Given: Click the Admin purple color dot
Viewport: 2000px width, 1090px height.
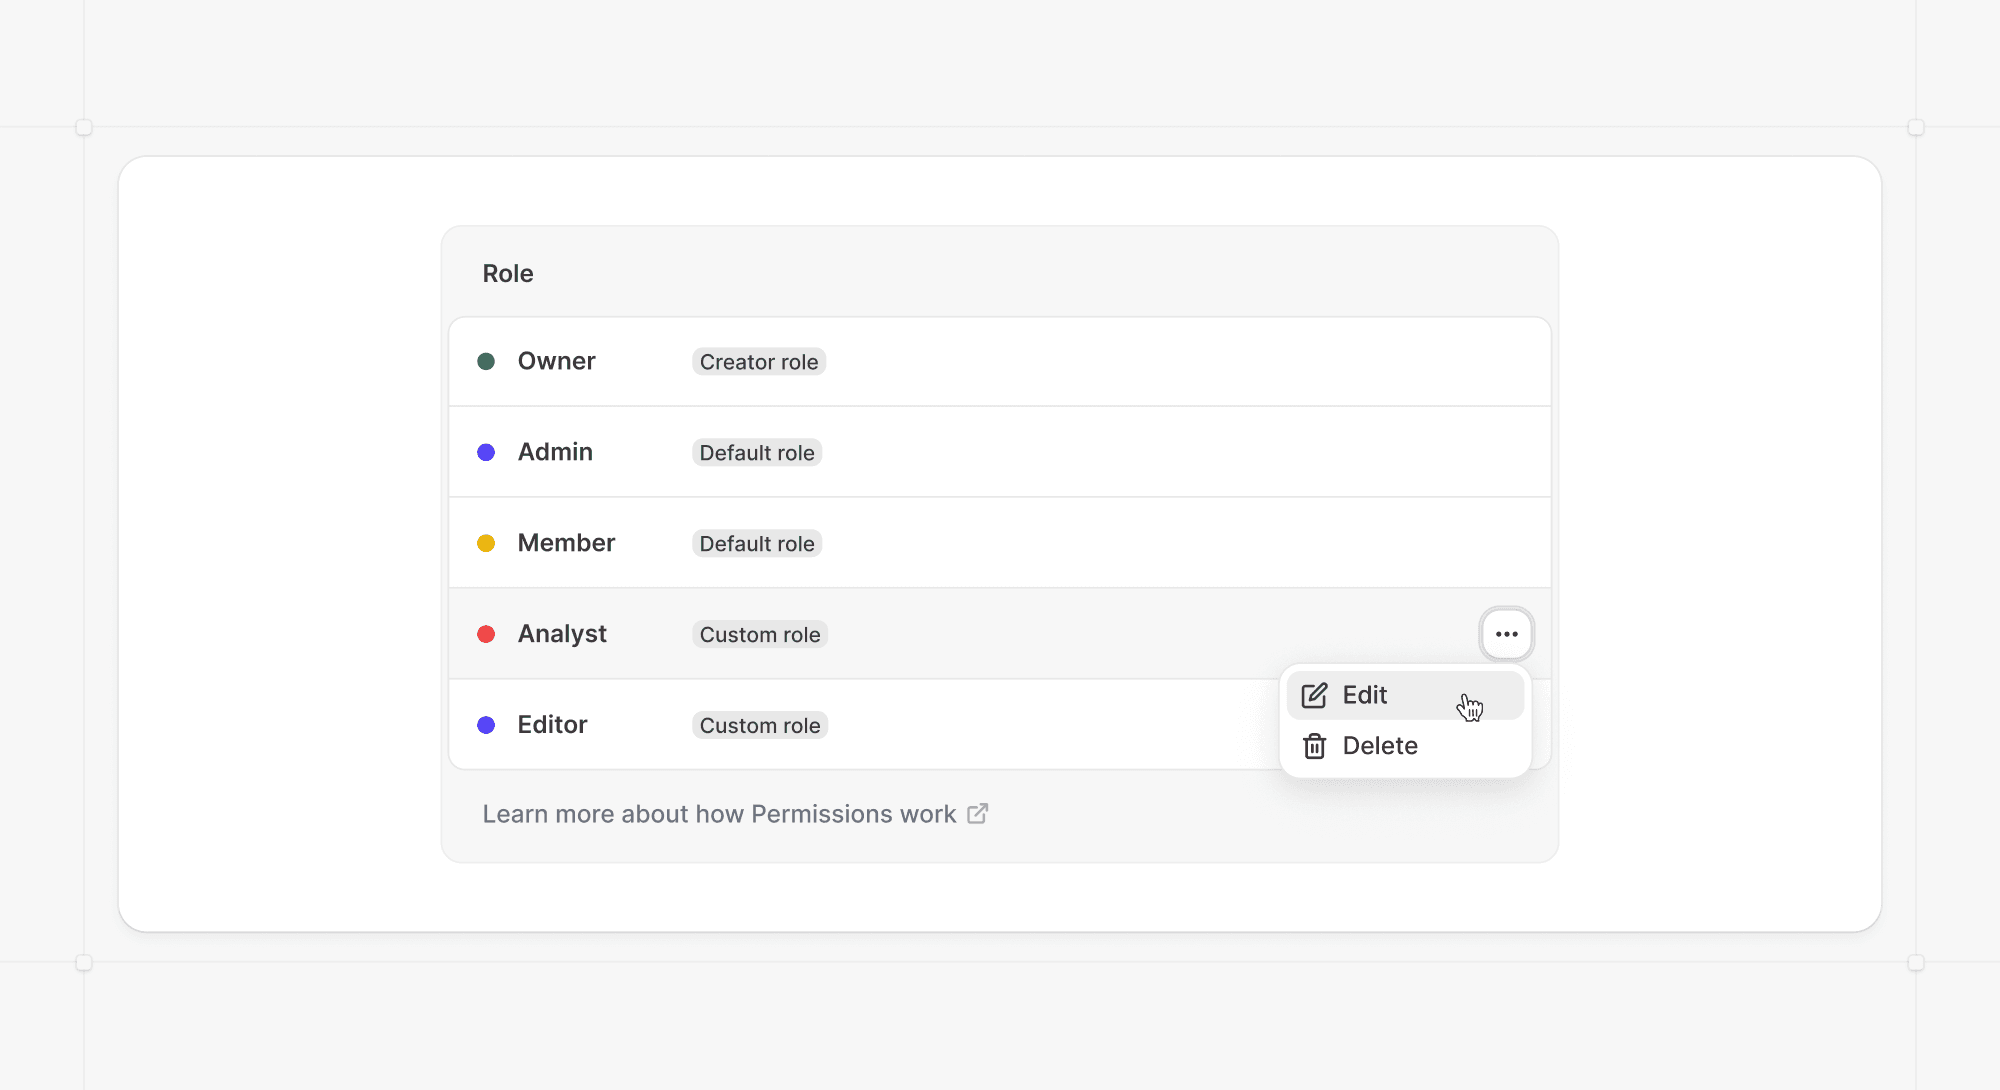Looking at the screenshot, I should [486, 452].
